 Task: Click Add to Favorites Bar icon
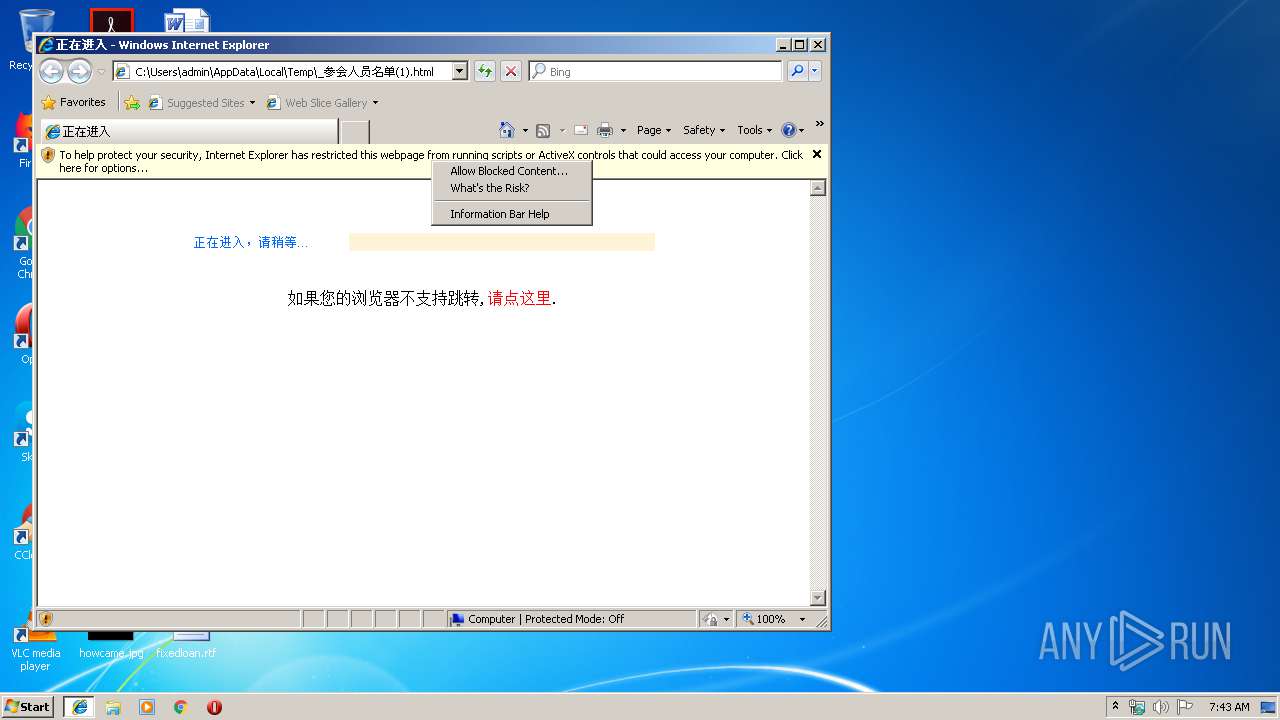132,102
